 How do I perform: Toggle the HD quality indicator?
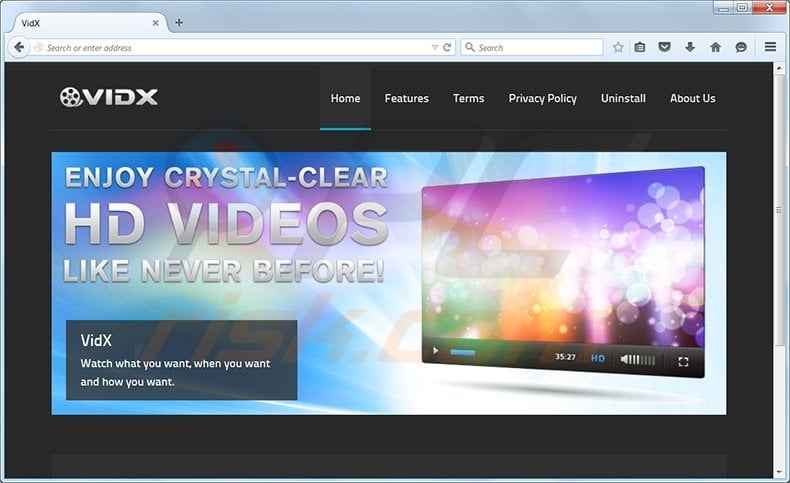[598, 358]
